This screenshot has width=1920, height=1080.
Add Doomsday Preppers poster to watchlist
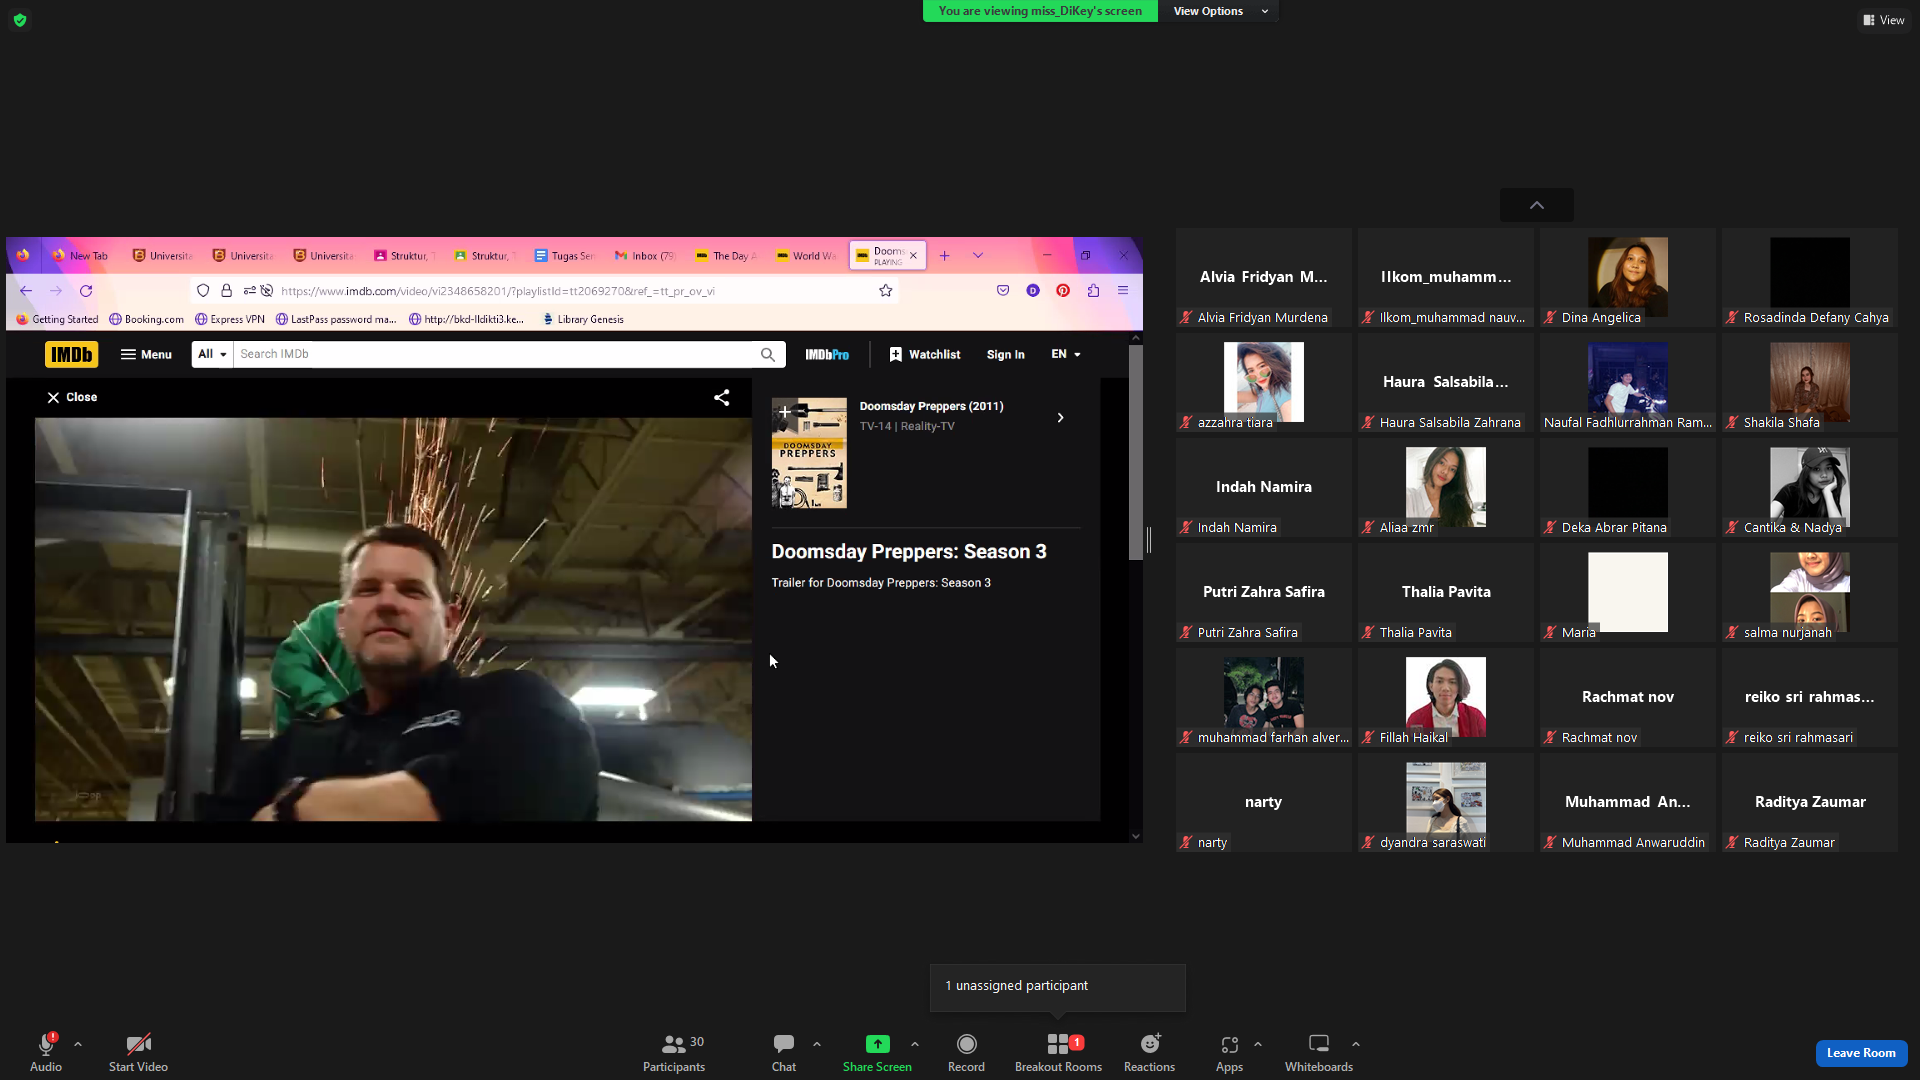pyautogui.click(x=785, y=411)
